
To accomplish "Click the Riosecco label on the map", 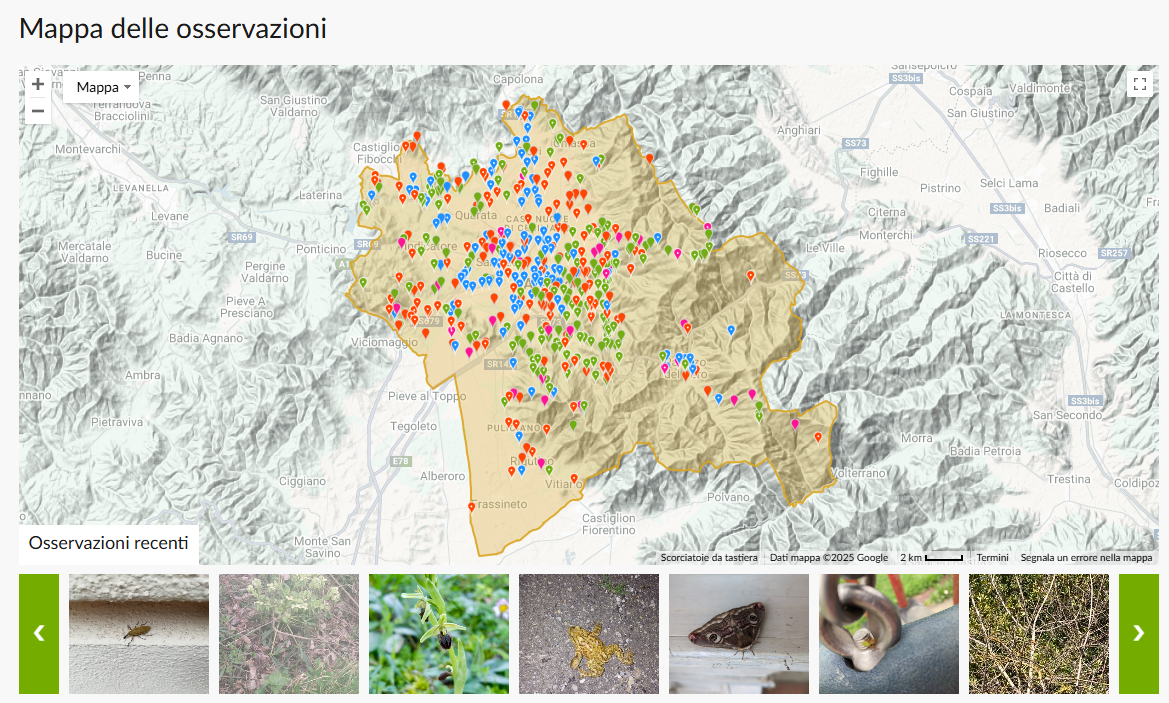I will (x=1062, y=253).
